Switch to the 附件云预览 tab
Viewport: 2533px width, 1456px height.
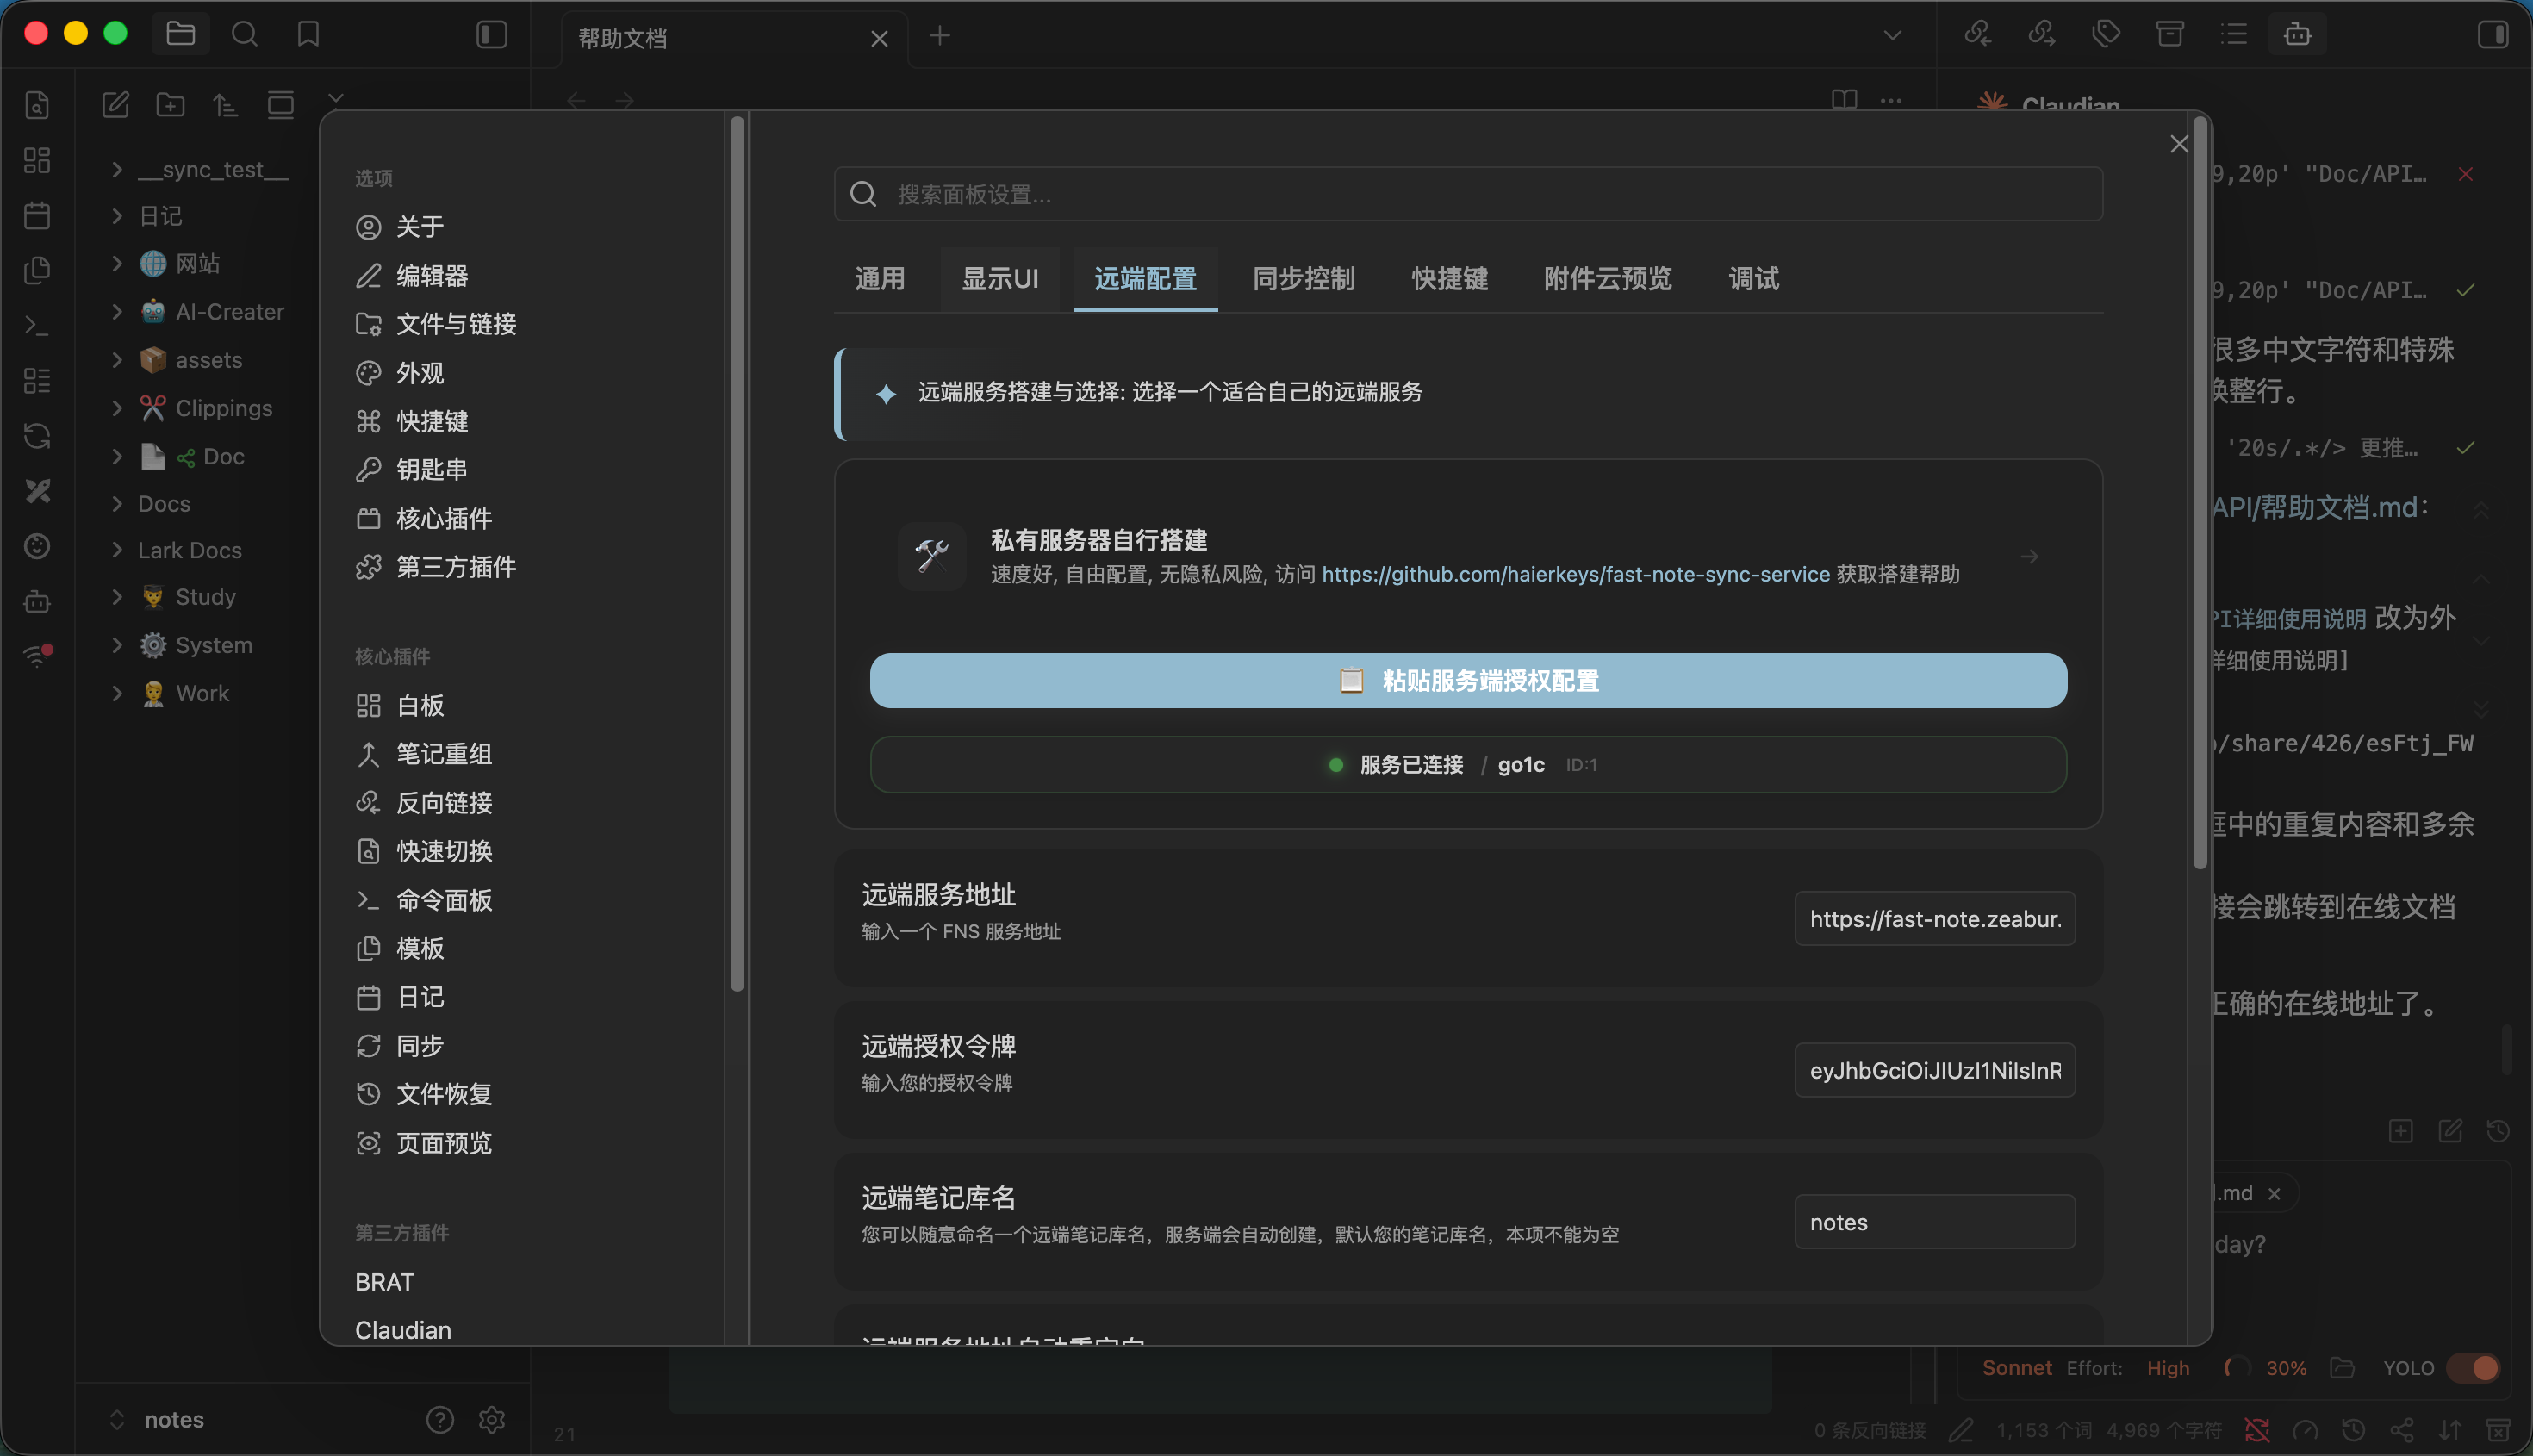pos(1607,278)
